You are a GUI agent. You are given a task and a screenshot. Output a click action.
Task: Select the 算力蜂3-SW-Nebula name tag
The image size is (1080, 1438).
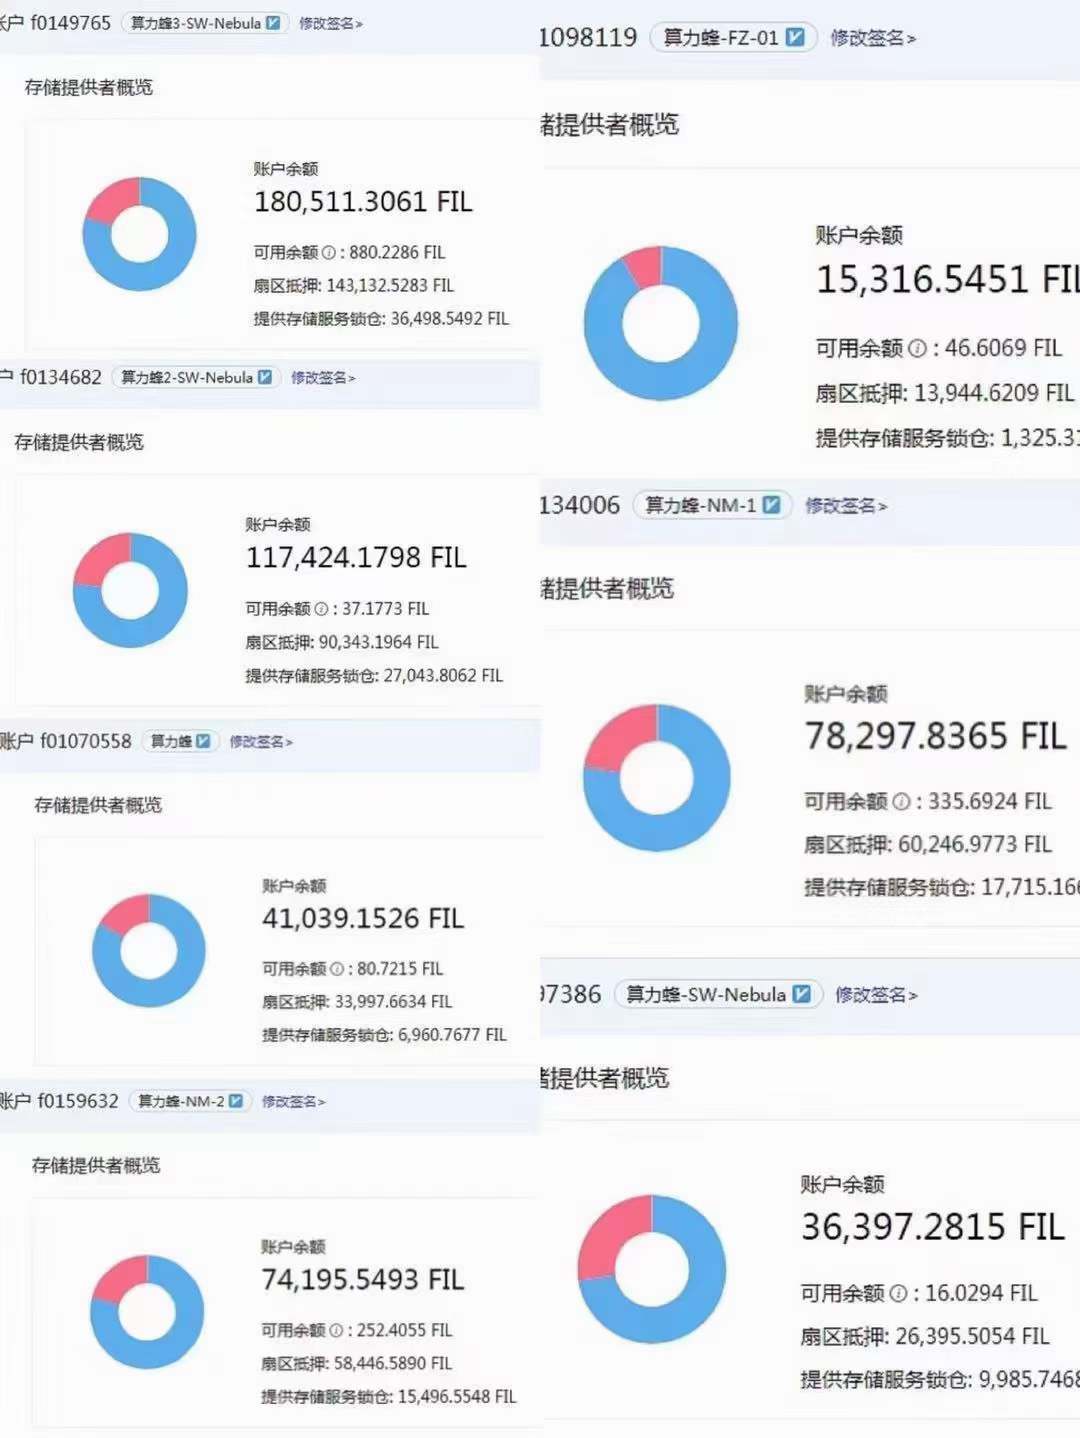point(205,23)
